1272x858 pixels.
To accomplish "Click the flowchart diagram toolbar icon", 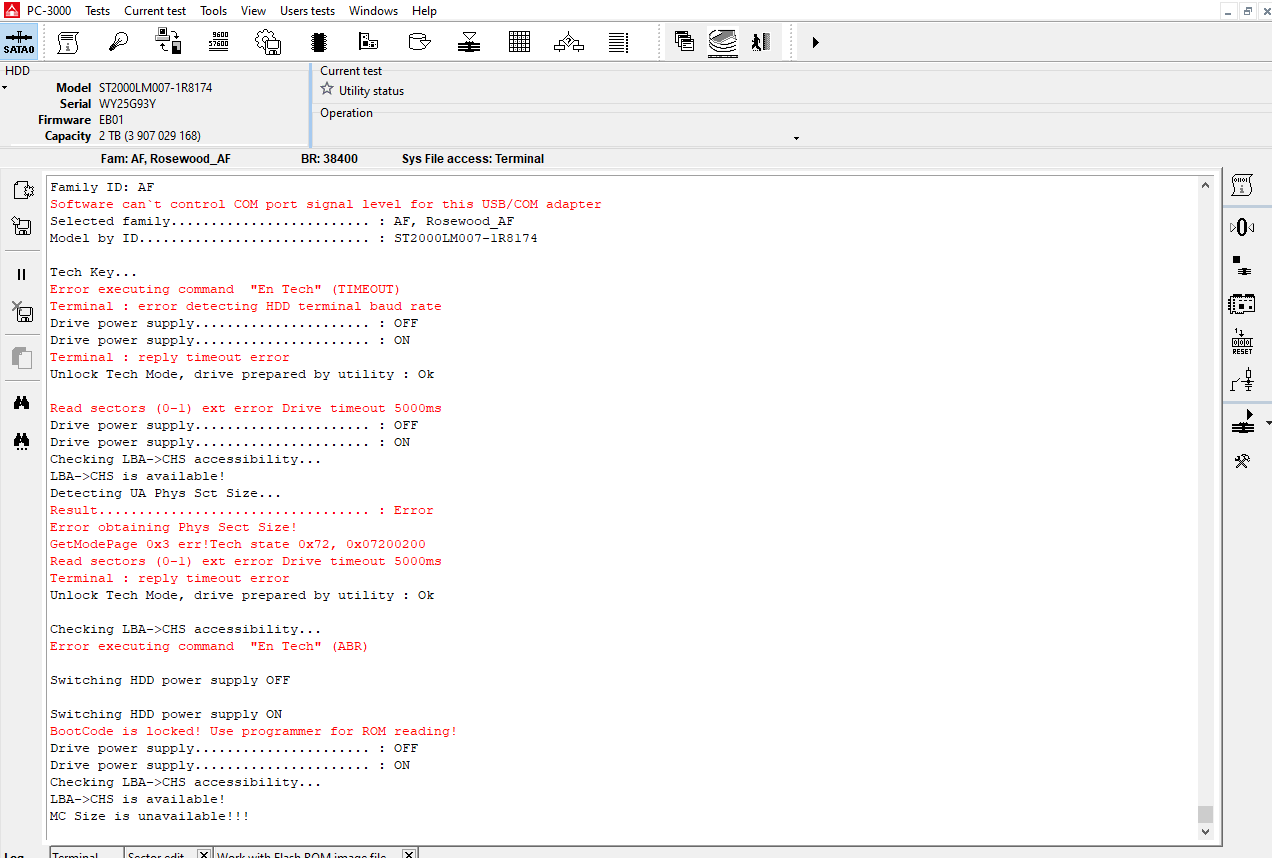I will coord(569,42).
